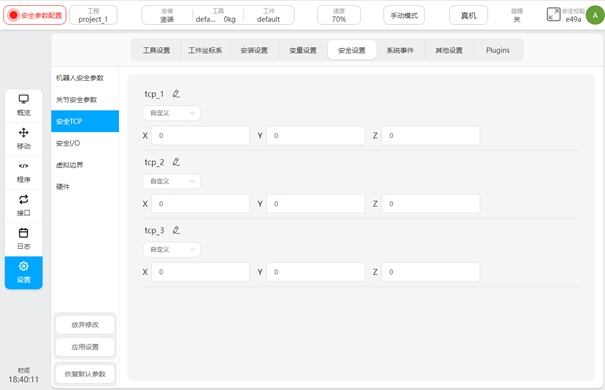Switch to 系统事件 tab

(400, 50)
